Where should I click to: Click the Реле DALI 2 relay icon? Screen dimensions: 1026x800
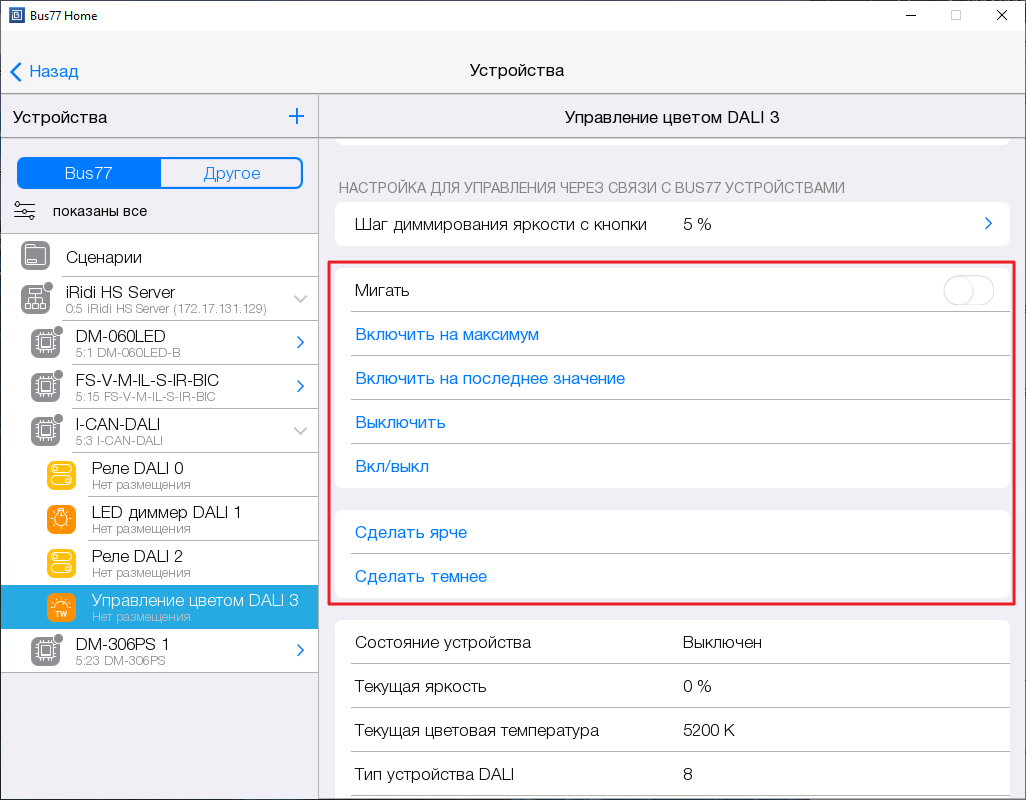point(61,563)
